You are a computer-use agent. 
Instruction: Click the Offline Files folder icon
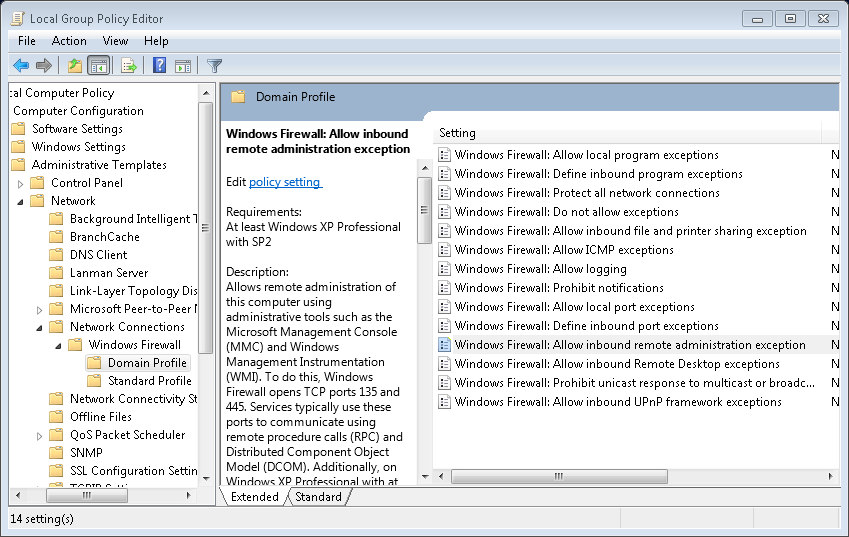pos(56,417)
